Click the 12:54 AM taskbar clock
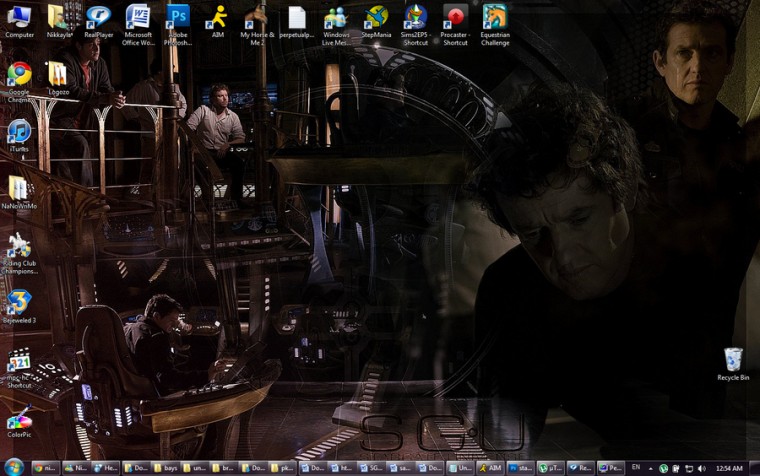 (729, 468)
